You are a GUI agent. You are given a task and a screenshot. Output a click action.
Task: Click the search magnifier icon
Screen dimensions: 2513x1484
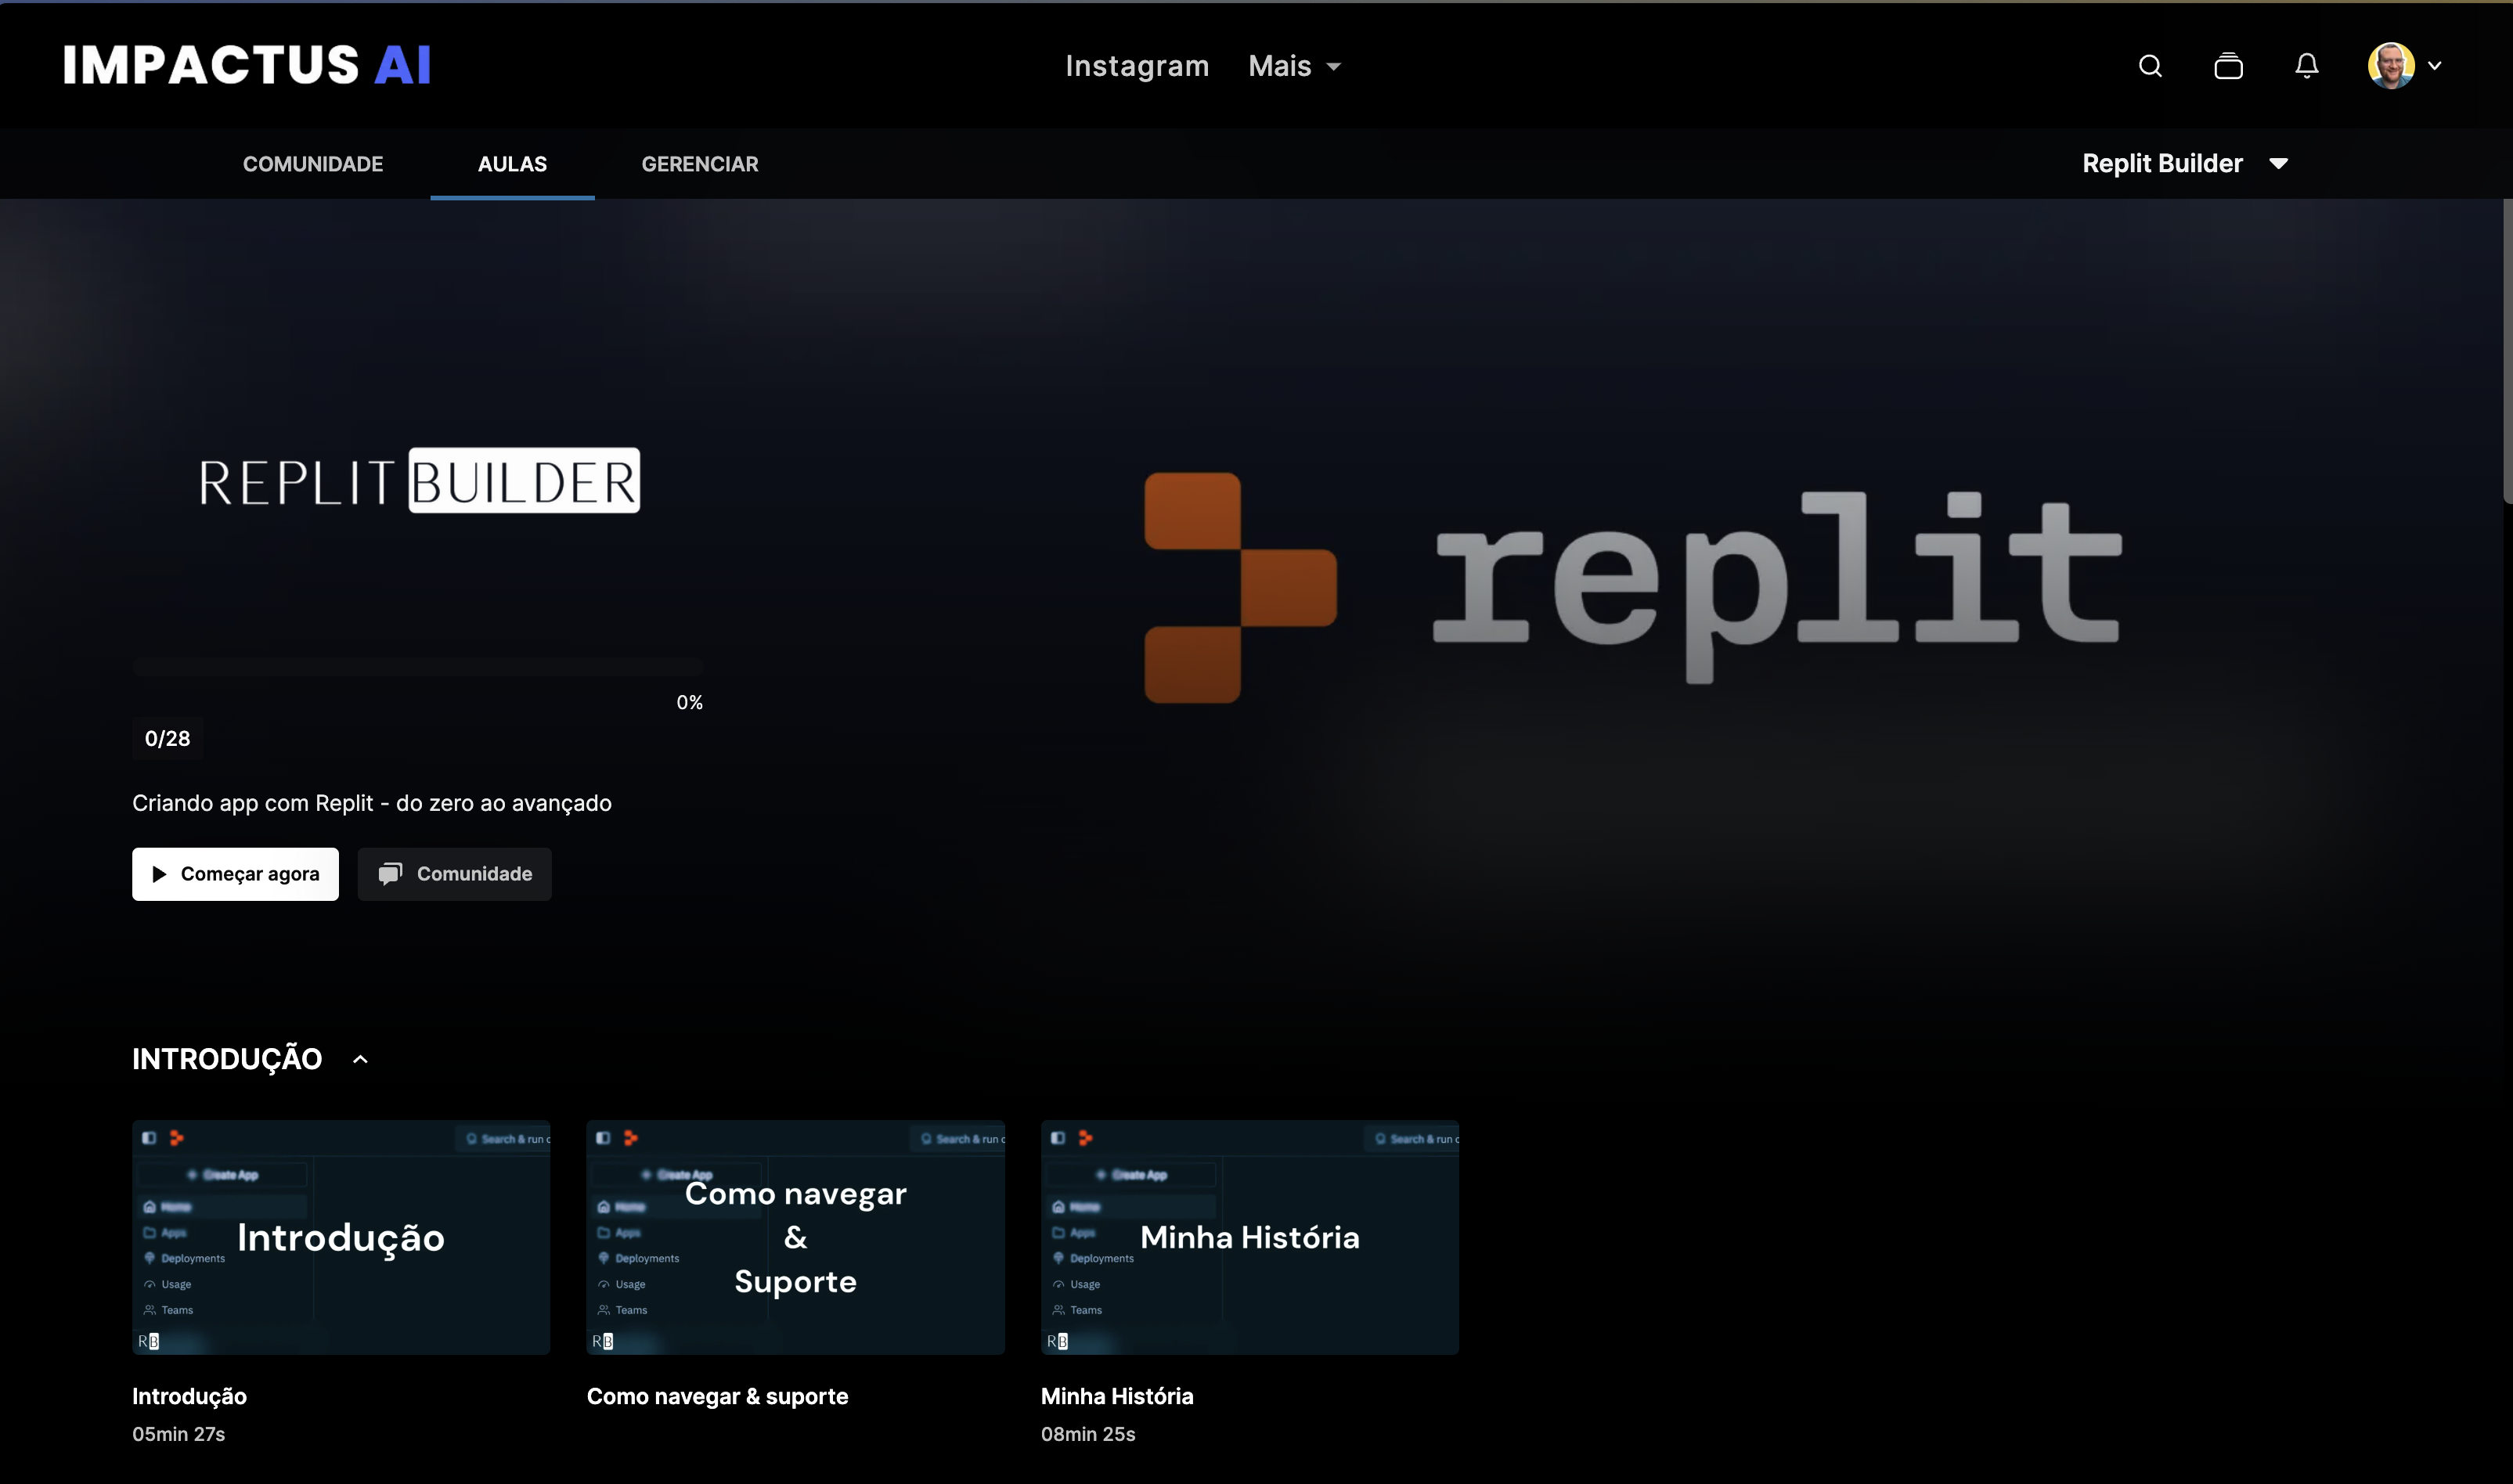2150,66
